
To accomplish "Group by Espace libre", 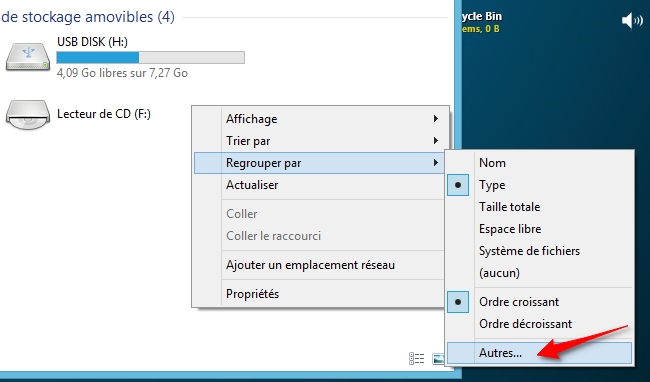I will pos(539,229).
